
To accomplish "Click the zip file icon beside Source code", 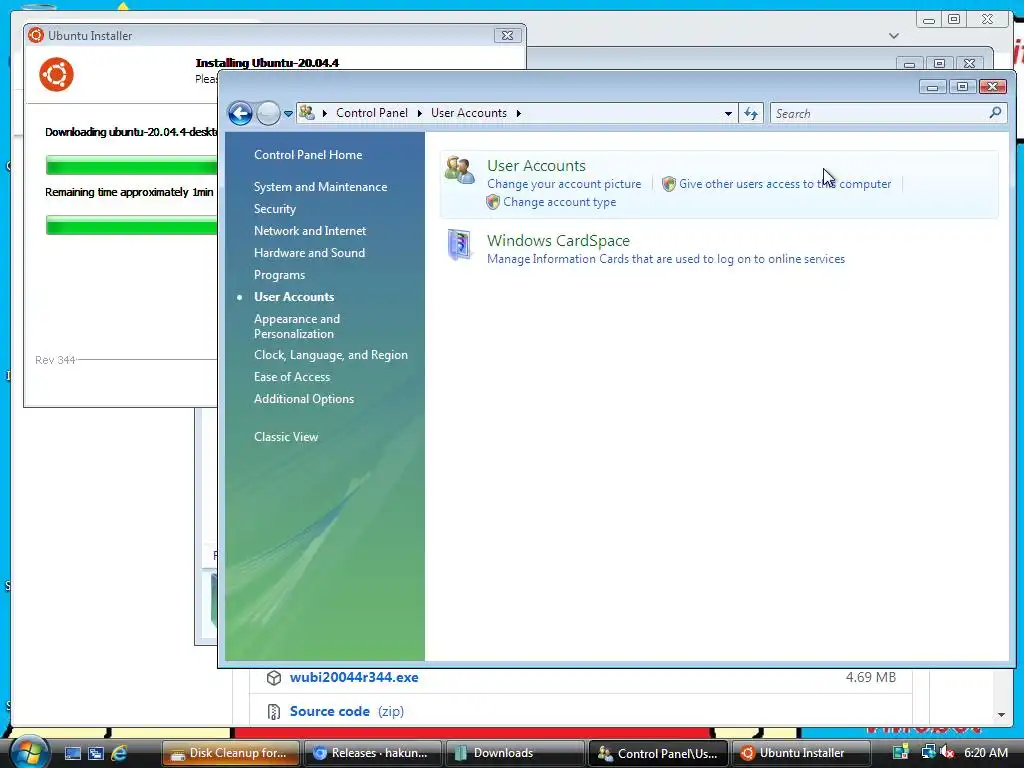I will click(x=274, y=712).
